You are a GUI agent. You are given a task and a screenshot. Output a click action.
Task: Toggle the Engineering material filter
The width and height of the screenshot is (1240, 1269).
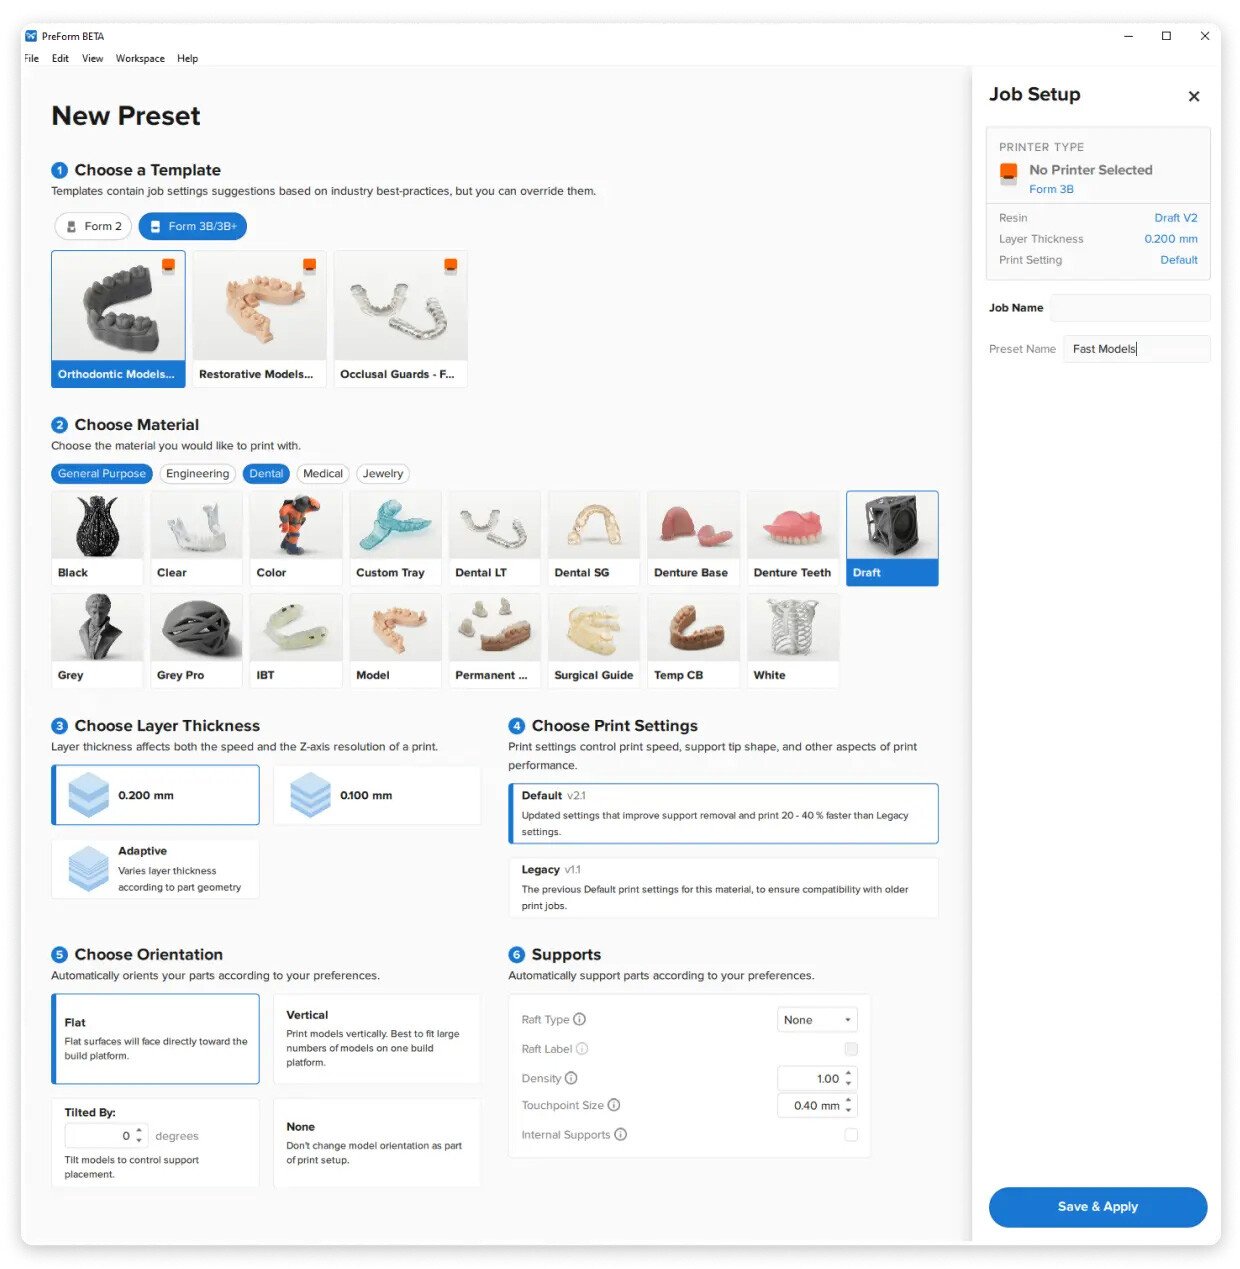coord(197,473)
